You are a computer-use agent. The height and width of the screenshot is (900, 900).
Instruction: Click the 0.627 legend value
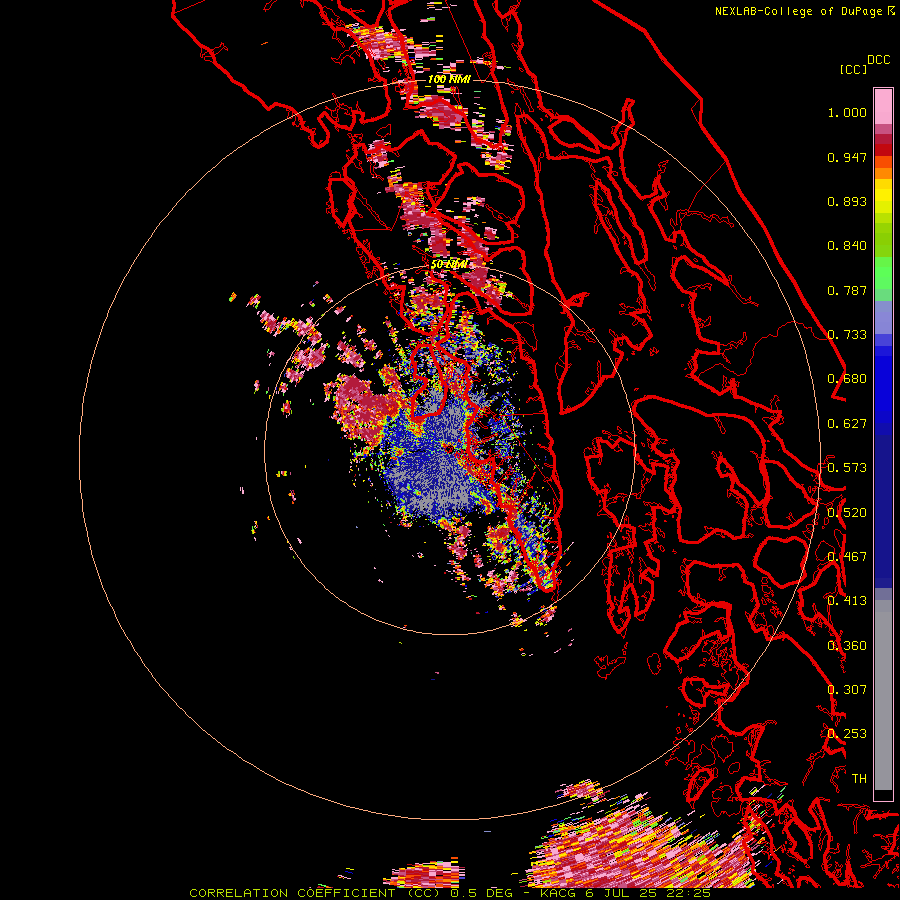point(847,424)
